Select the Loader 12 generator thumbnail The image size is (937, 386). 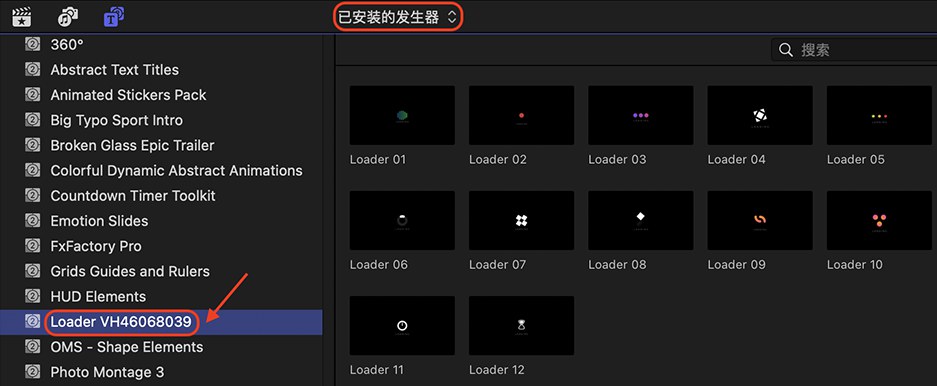point(522,326)
